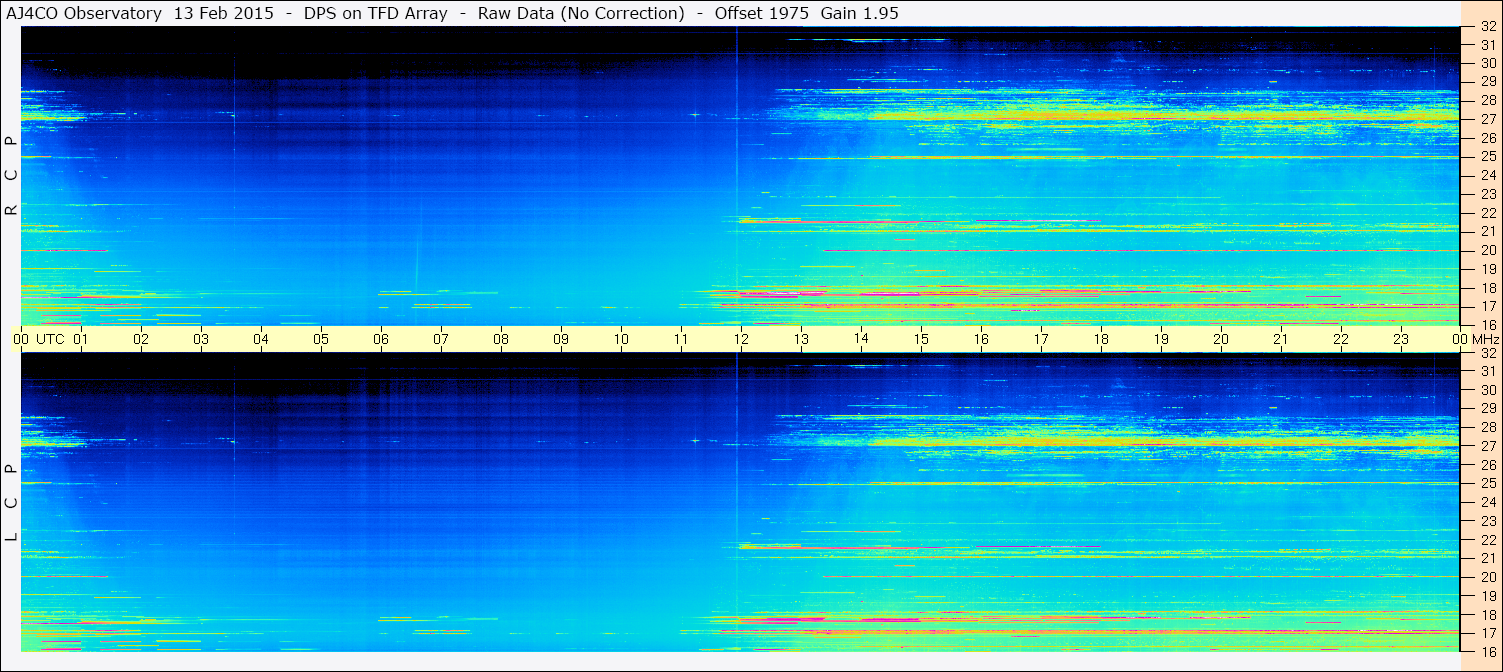Click the 09 hour tick on UTC axis

tap(560, 339)
